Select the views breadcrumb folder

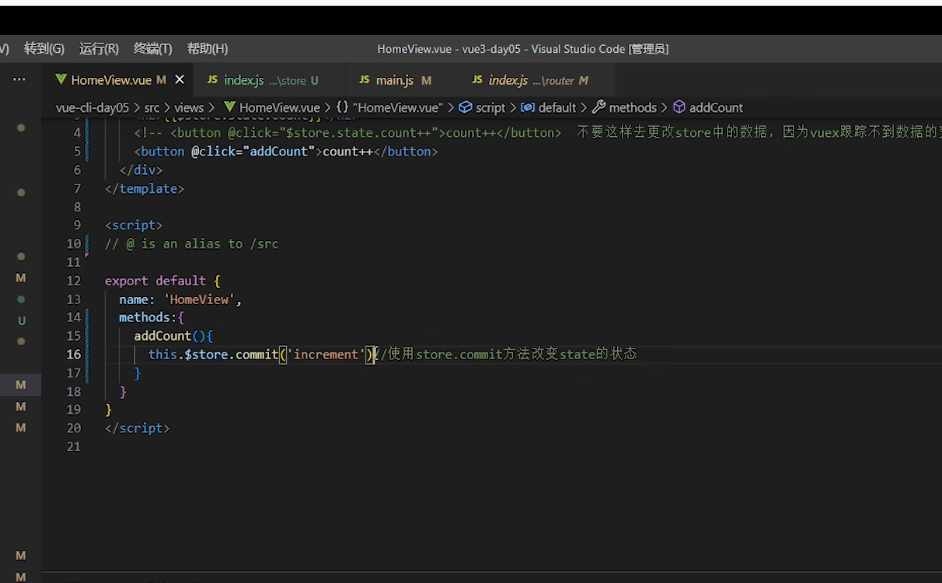click(x=189, y=108)
